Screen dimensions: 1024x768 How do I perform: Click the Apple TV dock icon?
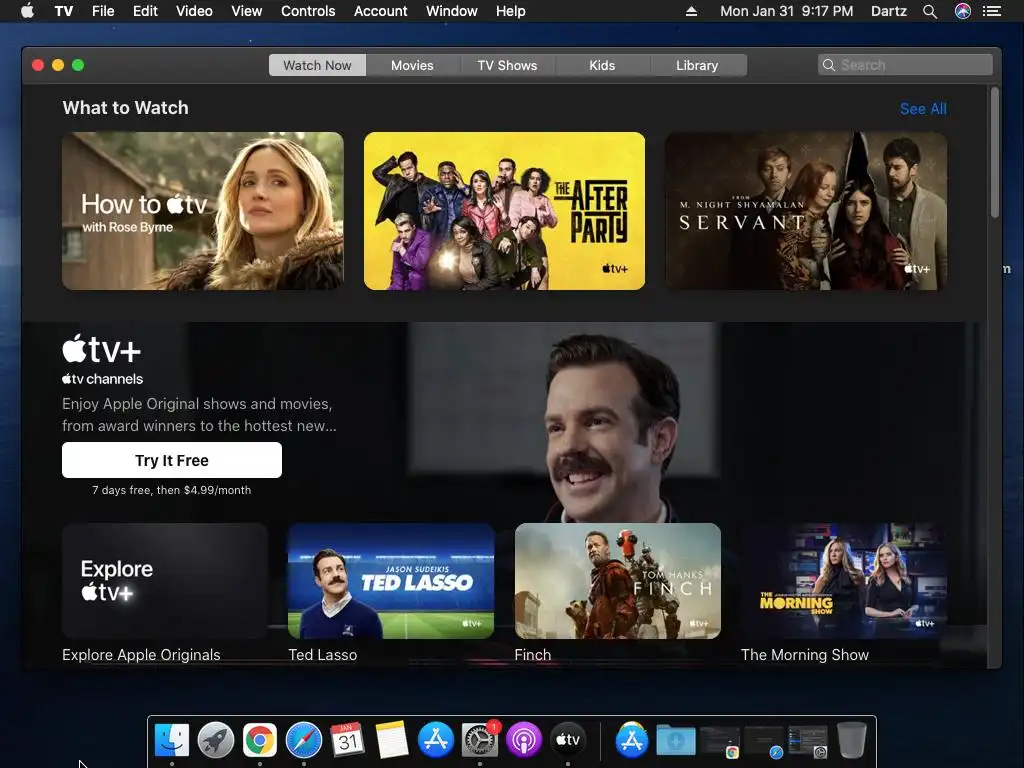[568, 740]
